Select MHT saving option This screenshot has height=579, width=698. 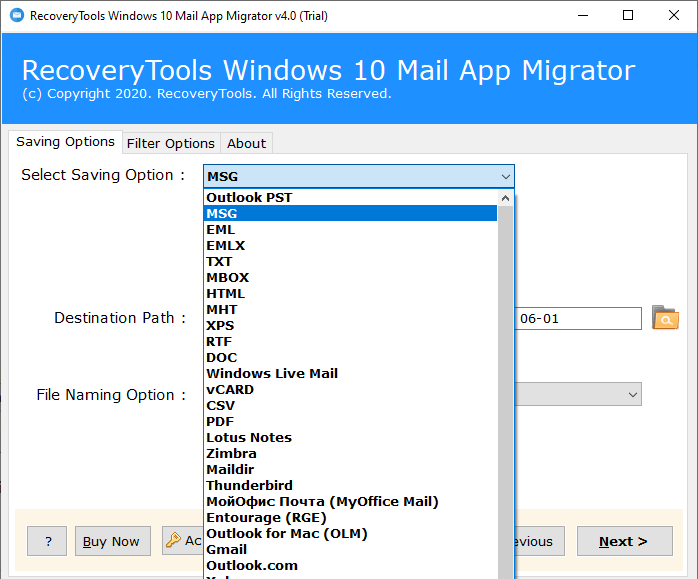350,309
